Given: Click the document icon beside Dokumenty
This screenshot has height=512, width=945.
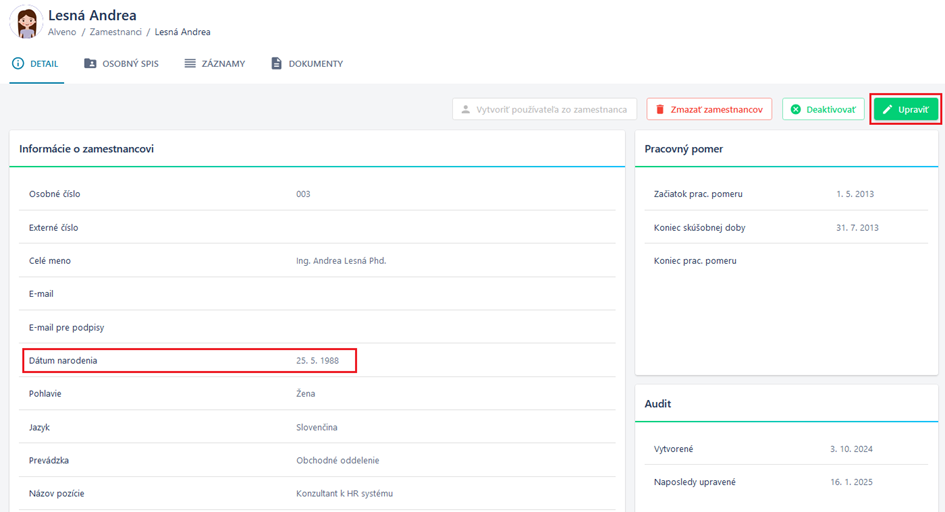Looking at the screenshot, I should click(276, 63).
